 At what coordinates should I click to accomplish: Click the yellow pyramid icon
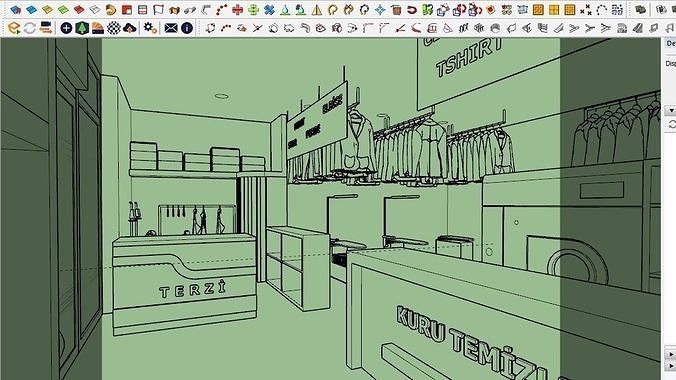tap(317, 9)
